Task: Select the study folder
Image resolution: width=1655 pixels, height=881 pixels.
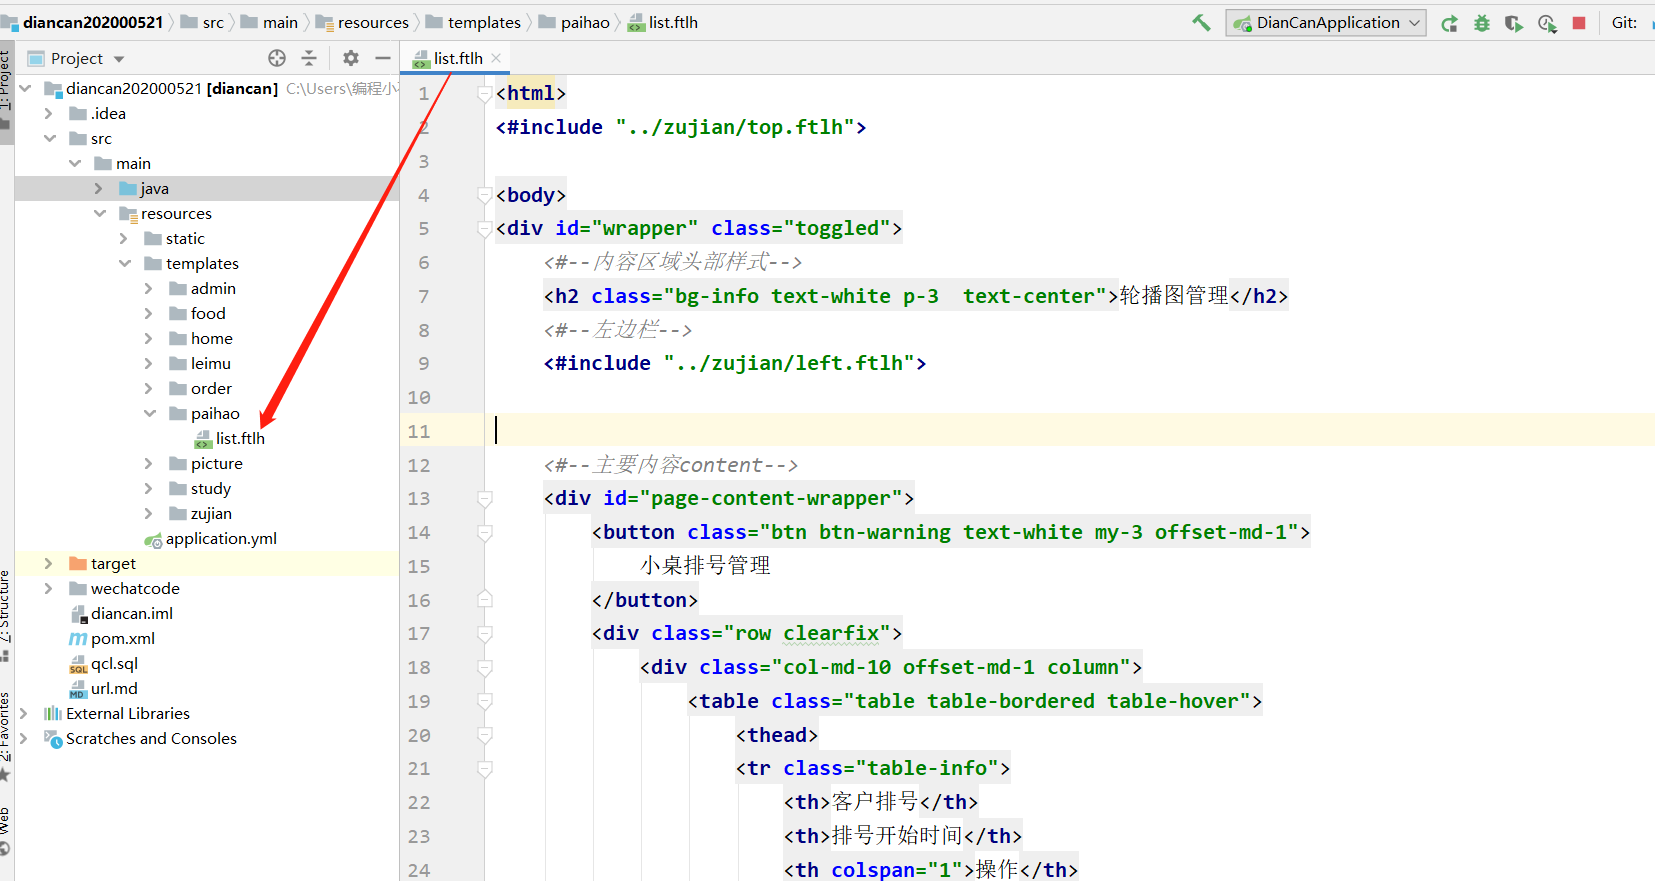Action: [x=210, y=488]
